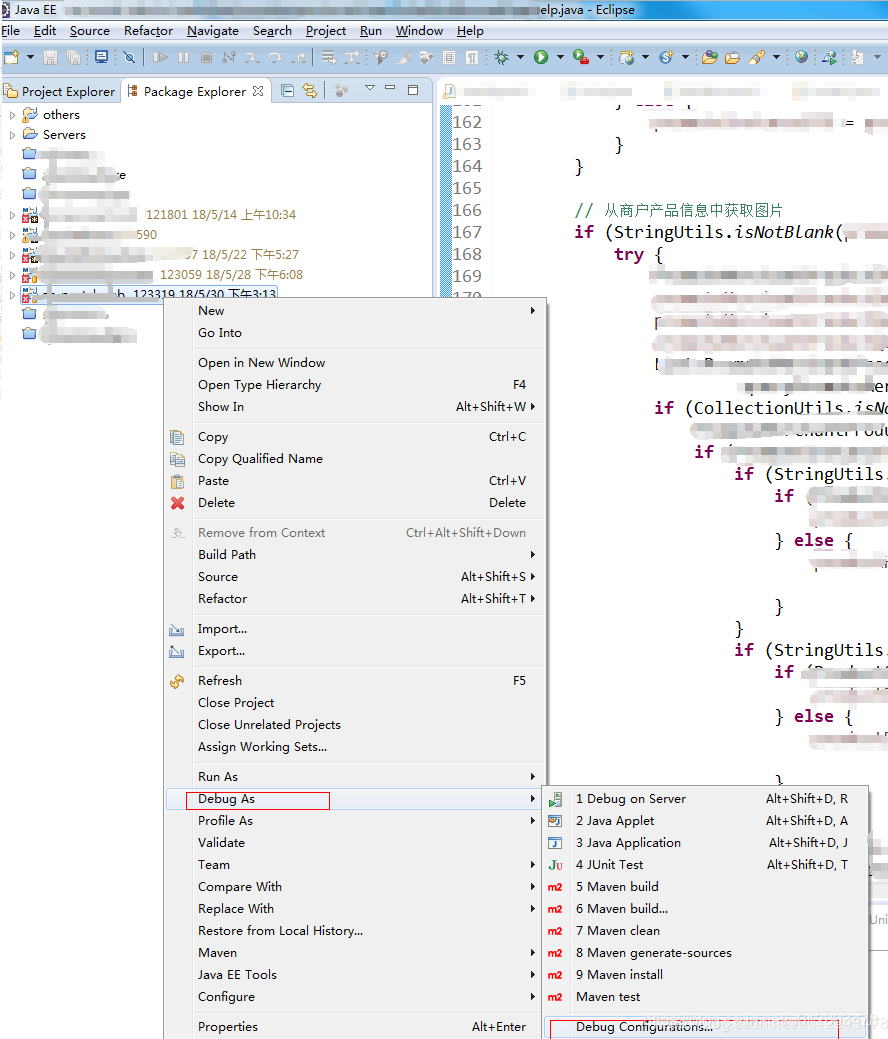Click the Save toolbar icon
Screen dimensions: 888x1039
coord(50,58)
